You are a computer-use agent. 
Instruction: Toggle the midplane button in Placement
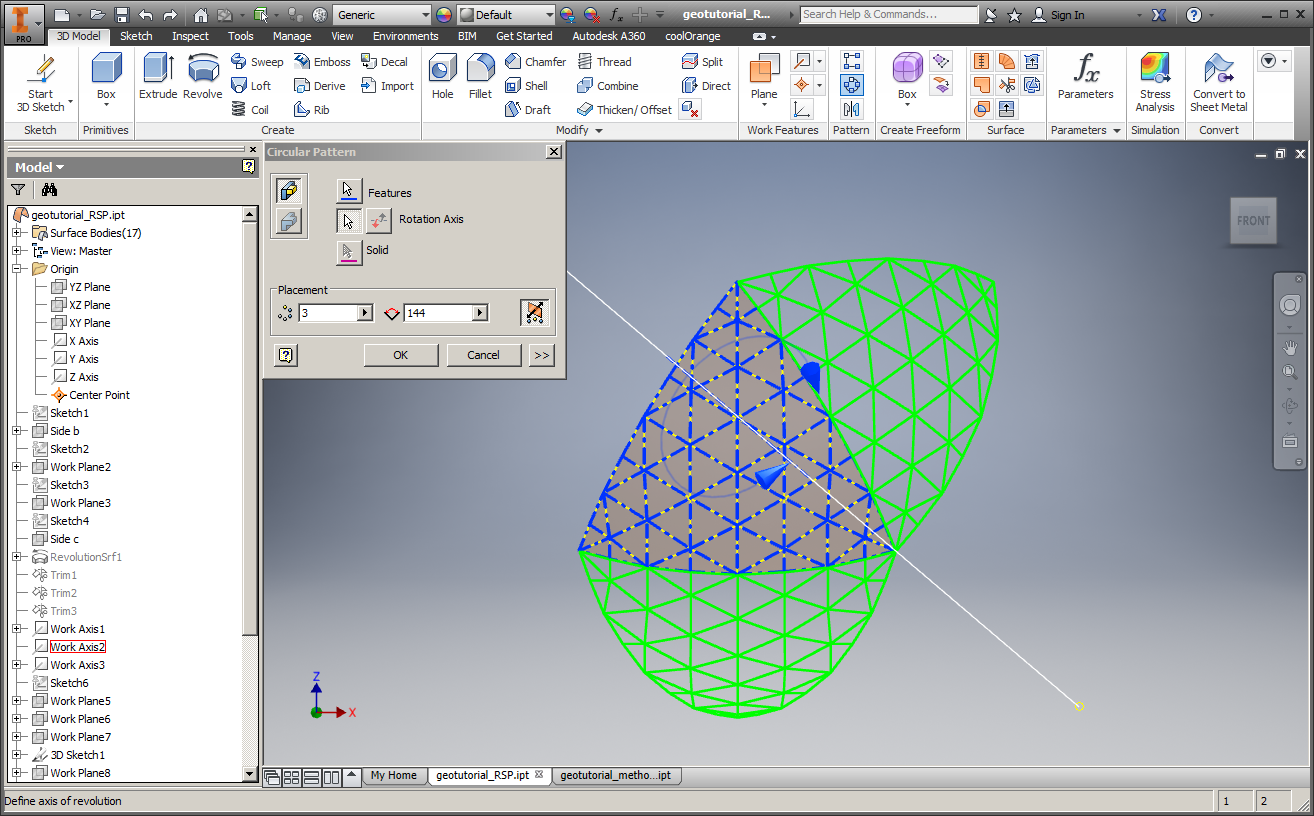tap(535, 313)
